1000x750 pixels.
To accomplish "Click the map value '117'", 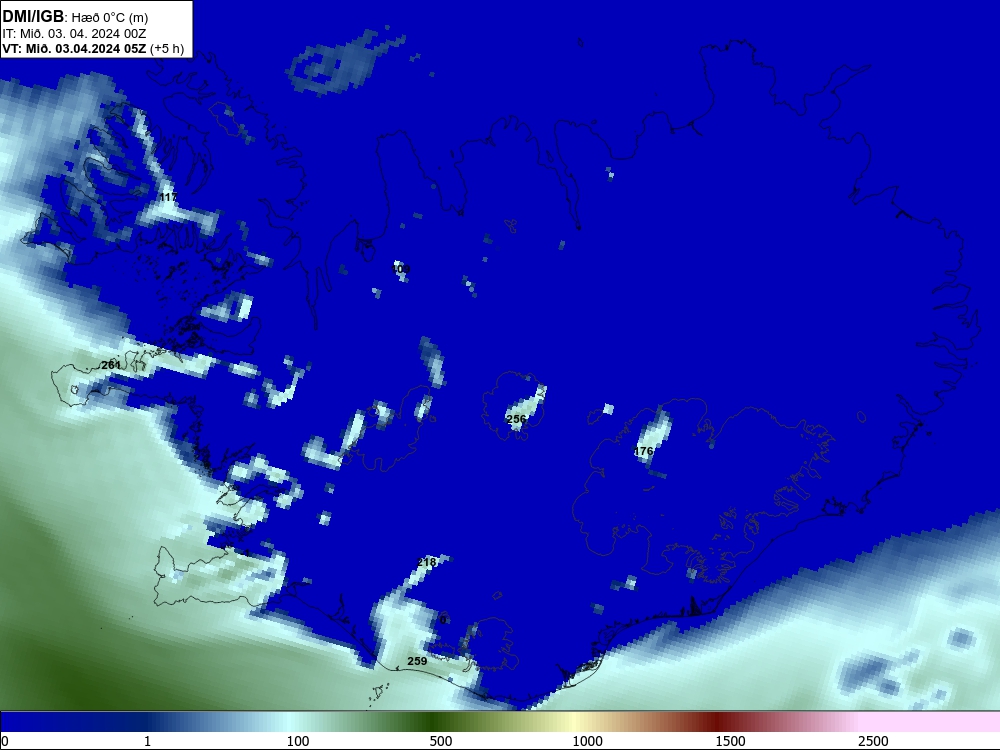I will pos(168,197).
